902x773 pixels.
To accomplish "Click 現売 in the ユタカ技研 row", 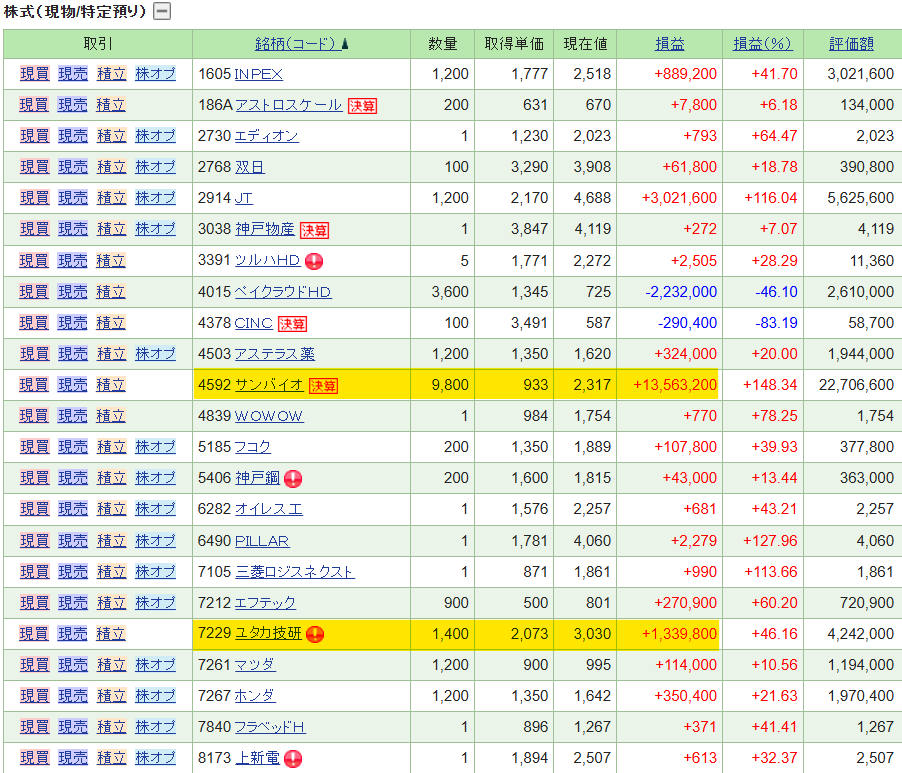I will tap(73, 635).
